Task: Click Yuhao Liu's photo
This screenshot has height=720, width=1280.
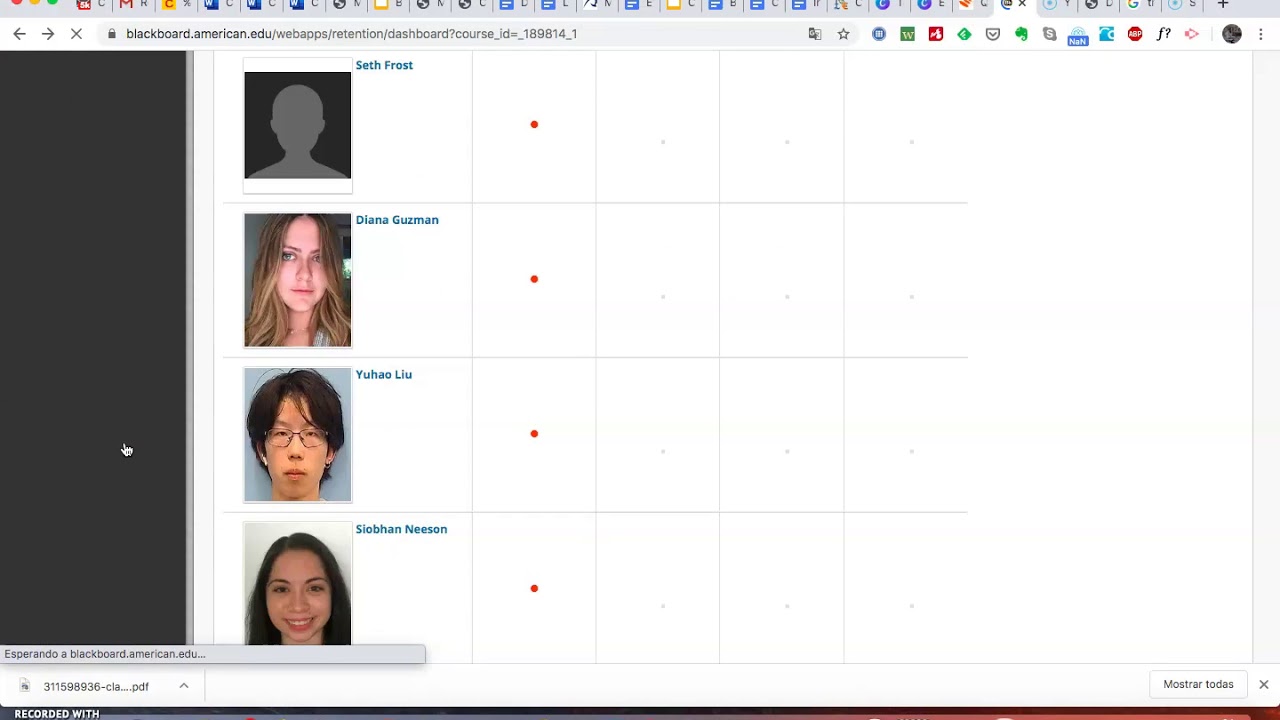Action: click(298, 434)
